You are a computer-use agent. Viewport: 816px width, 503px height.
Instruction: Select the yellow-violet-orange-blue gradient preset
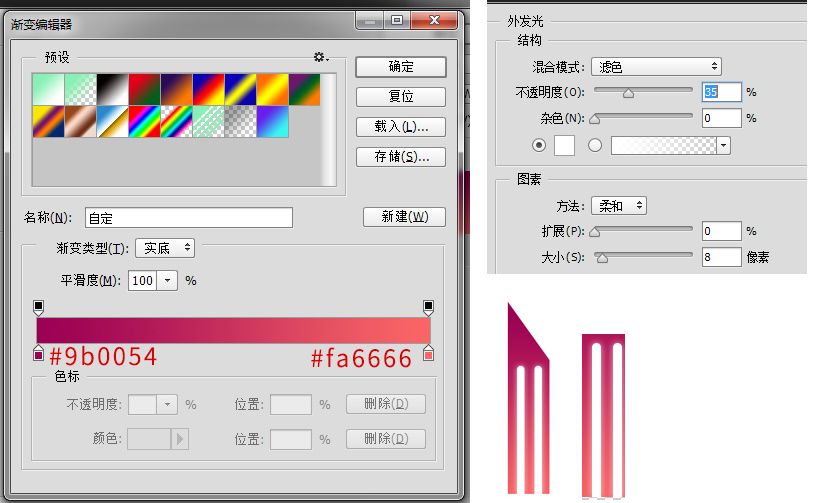48,122
